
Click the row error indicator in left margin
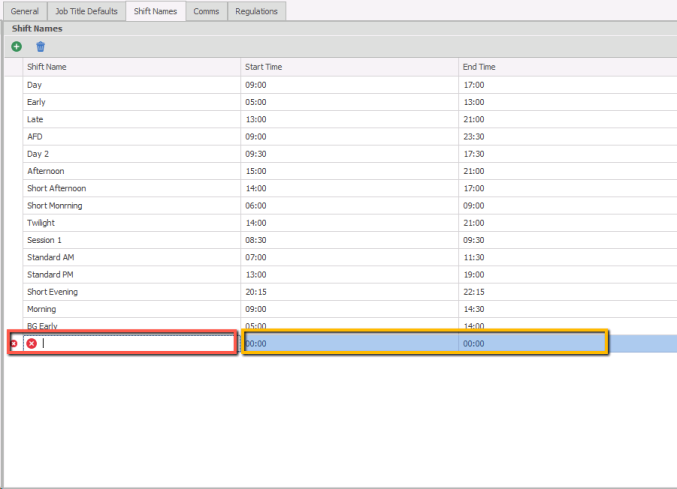[13, 343]
